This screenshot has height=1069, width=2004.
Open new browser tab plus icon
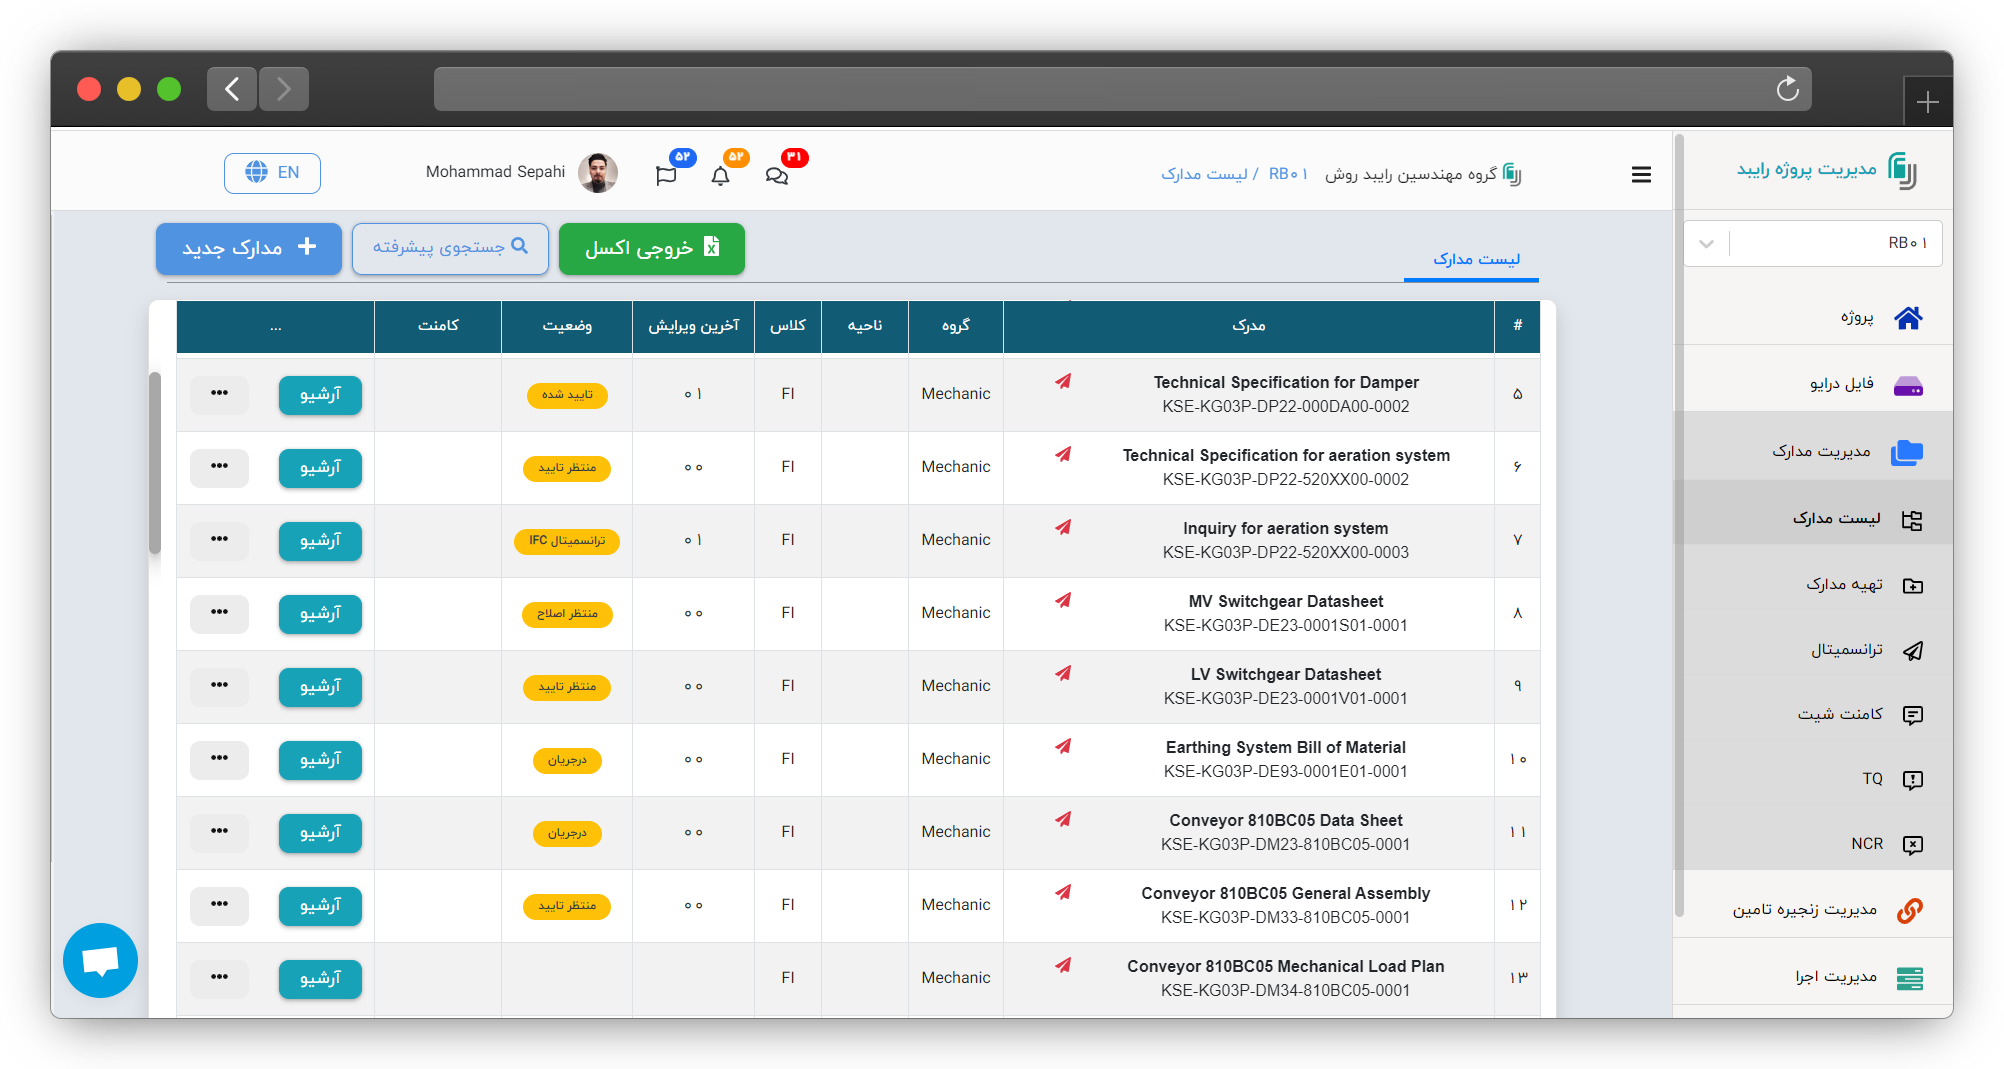1928,102
